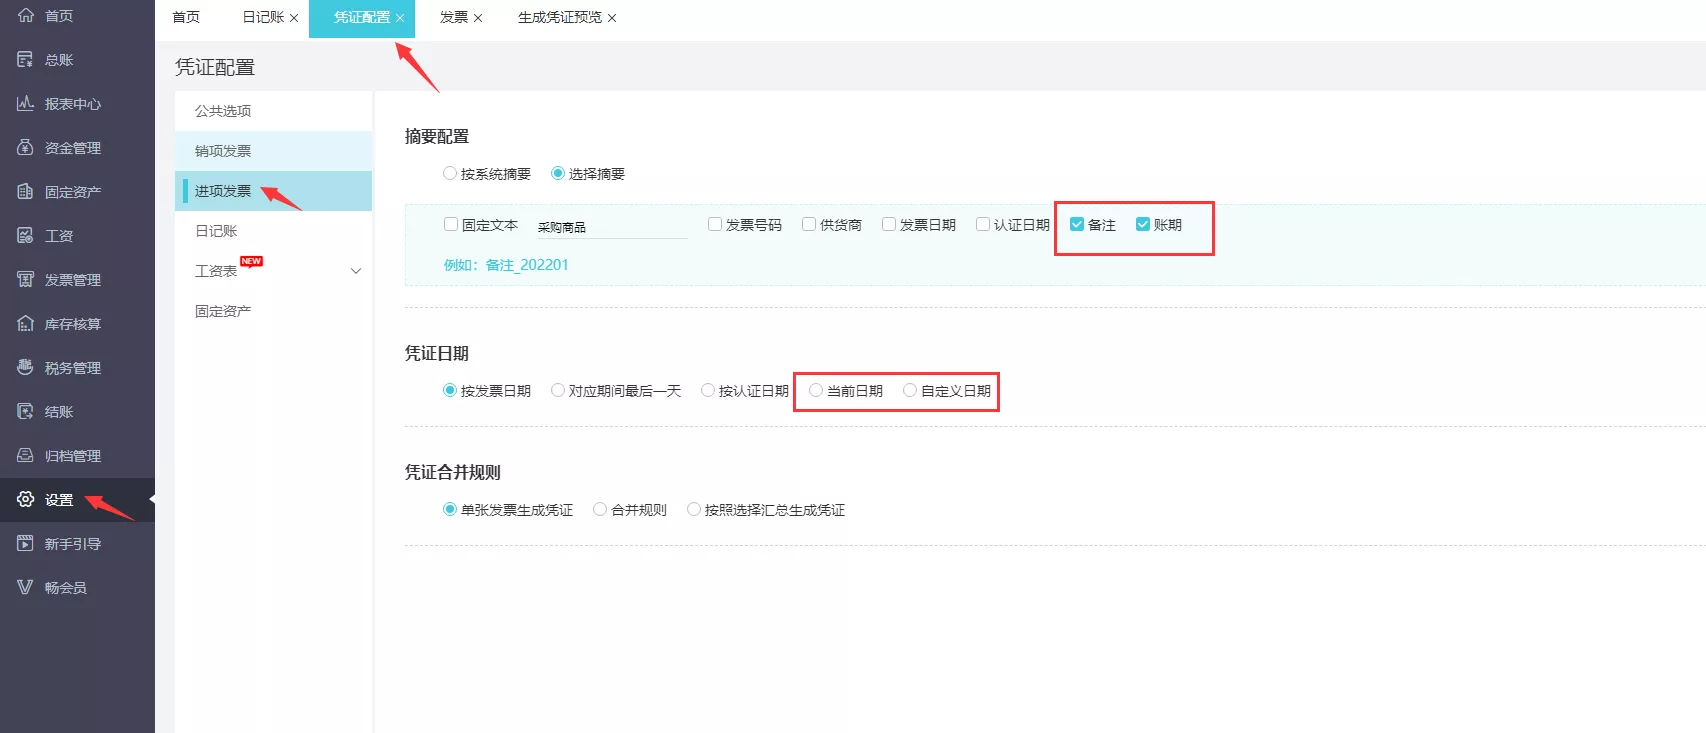Open 销项发票 configuration section
1706x733 pixels.
274,151
